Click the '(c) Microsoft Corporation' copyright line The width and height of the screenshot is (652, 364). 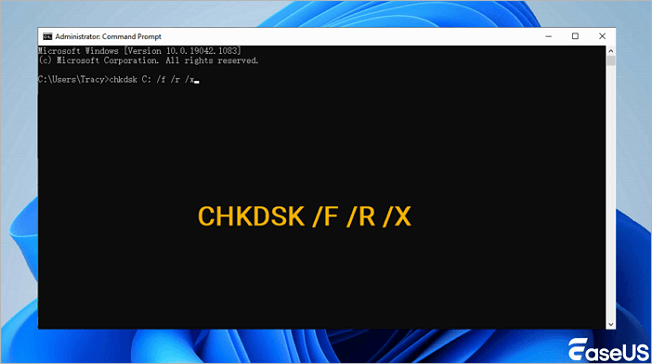148,60
